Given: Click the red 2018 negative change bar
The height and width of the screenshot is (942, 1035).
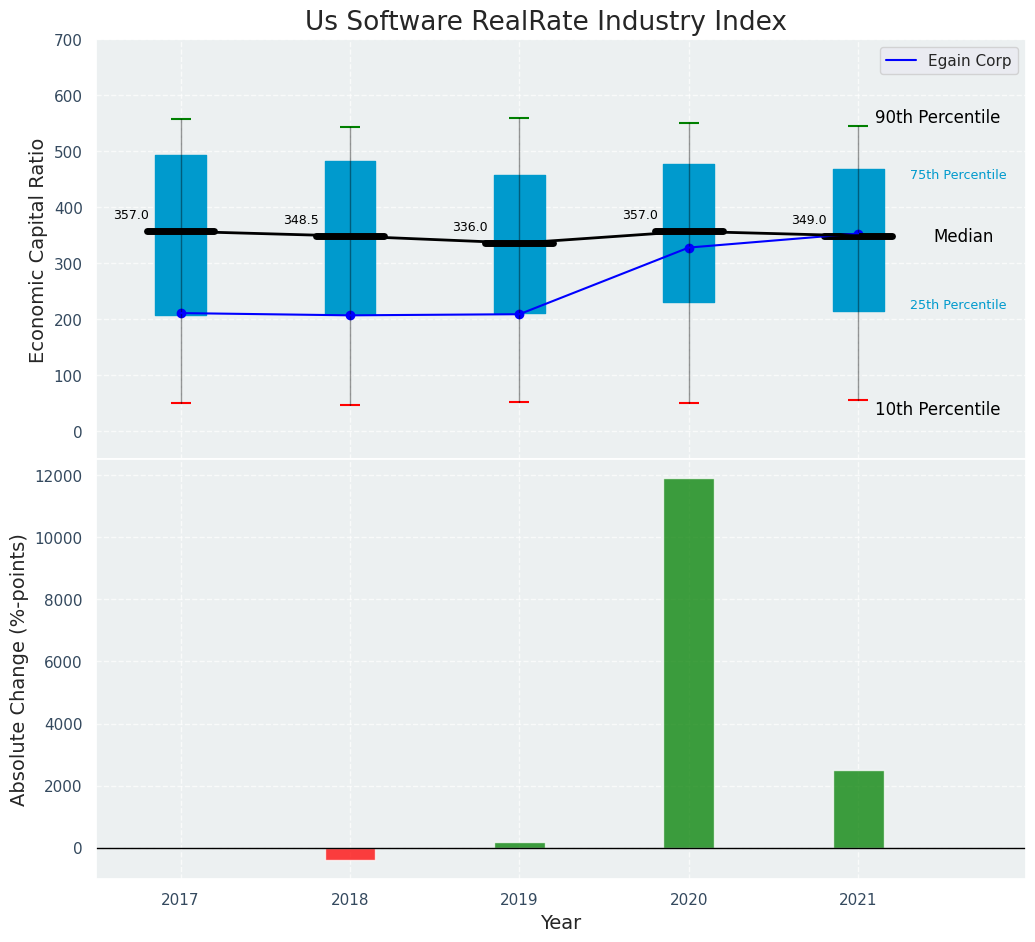Looking at the screenshot, I should [x=350, y=854].
